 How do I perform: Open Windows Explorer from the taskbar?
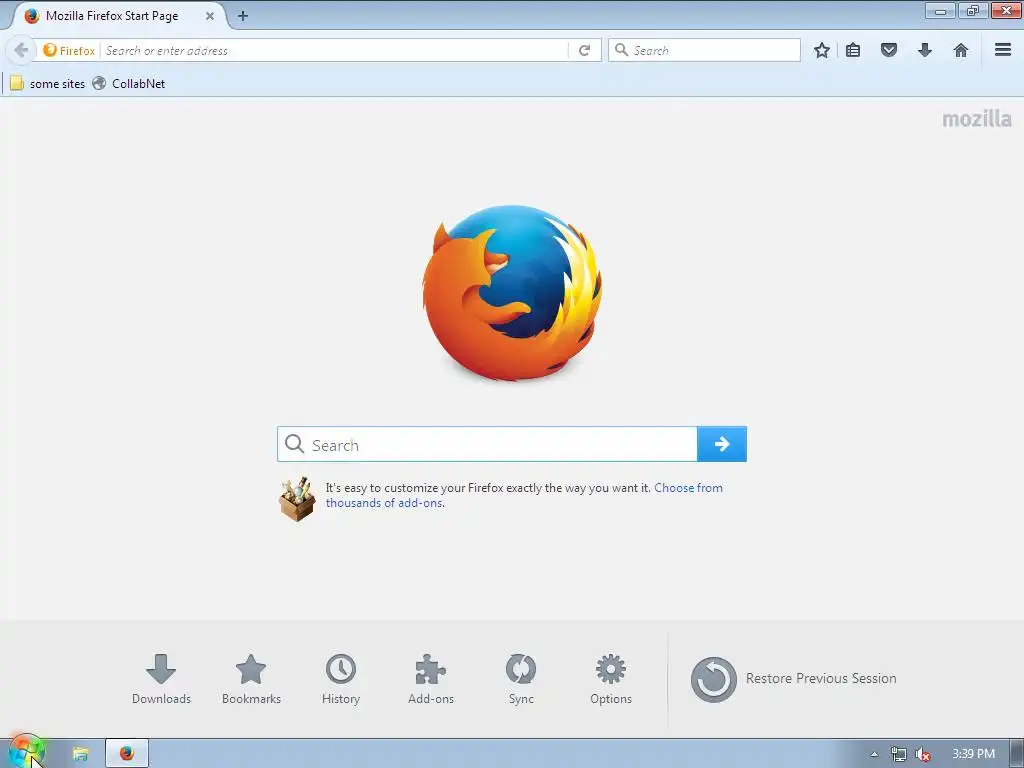coord(80,754)
